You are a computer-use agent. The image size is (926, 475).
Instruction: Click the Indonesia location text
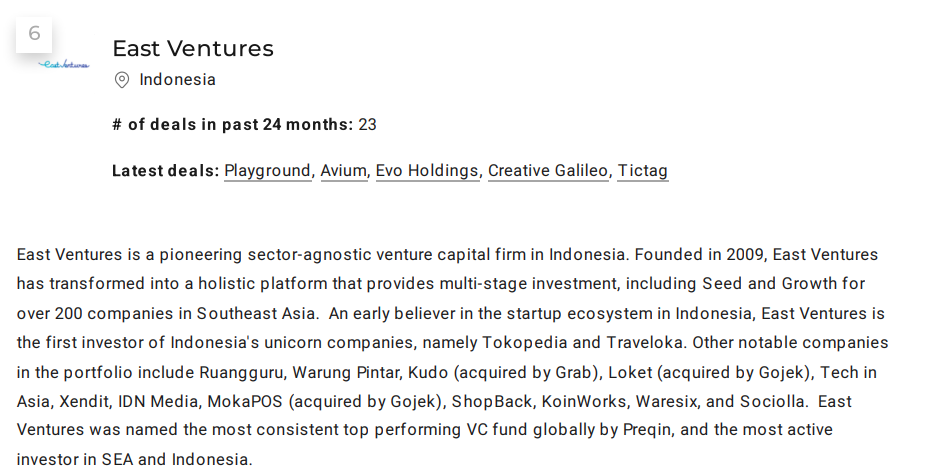(178, 80)
